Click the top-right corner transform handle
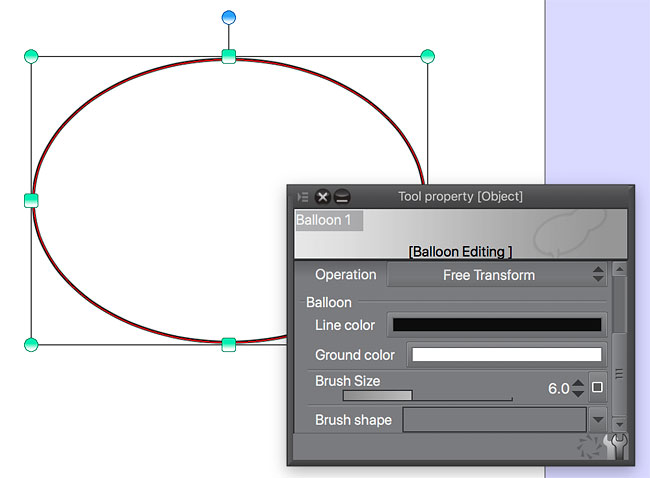This screenshot has width=650, height=478. (x=427, y=56)
